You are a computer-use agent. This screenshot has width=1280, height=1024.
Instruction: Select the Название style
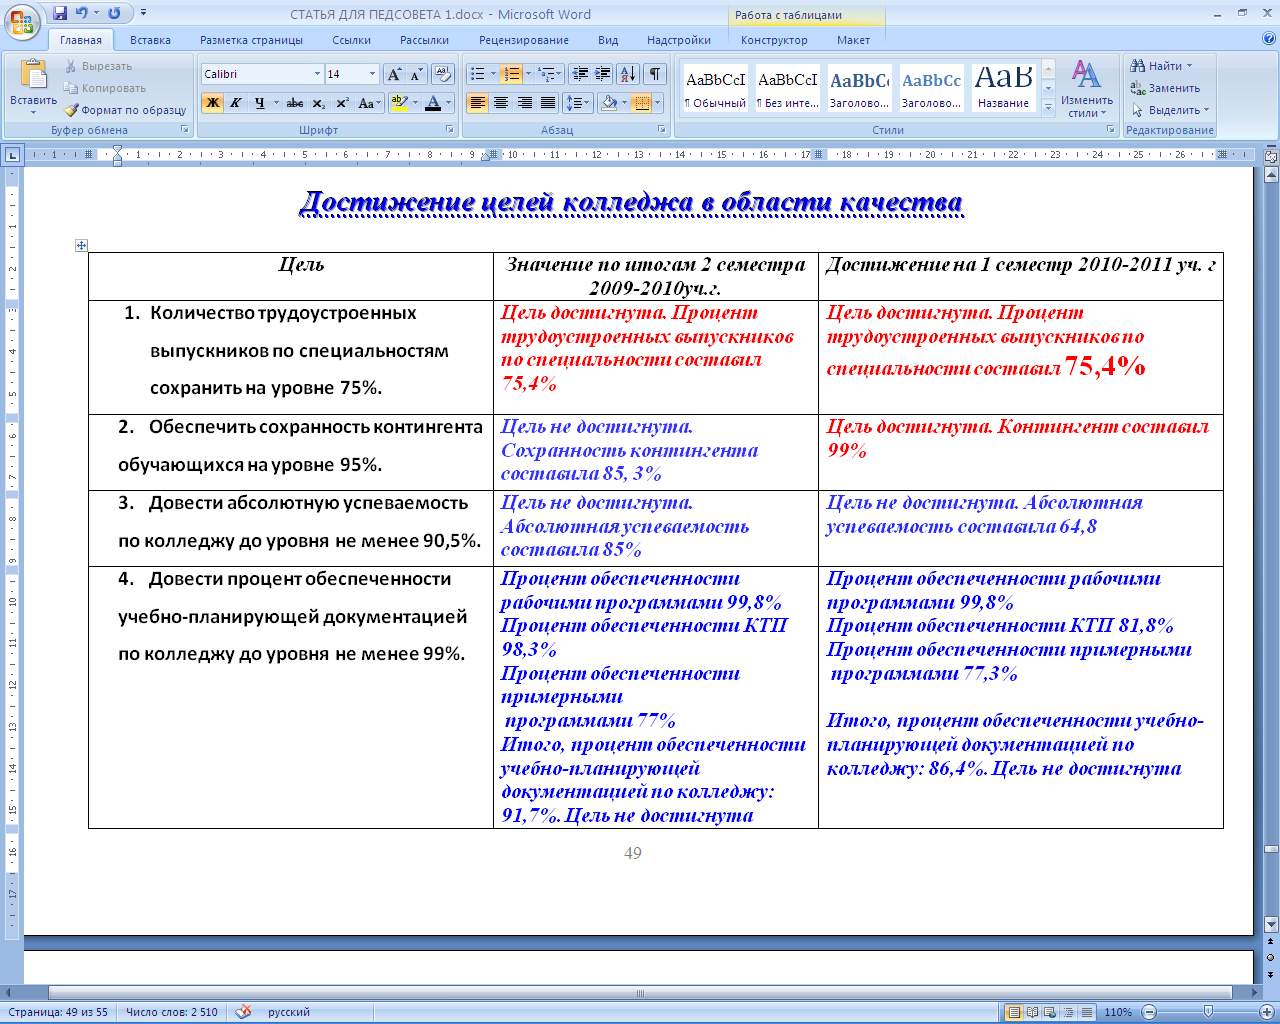[x=1004, y=89]
